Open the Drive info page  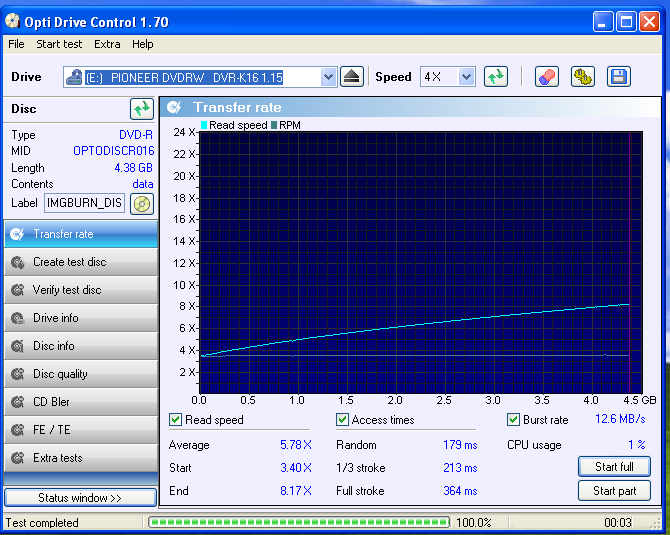(x=81, y=318)
